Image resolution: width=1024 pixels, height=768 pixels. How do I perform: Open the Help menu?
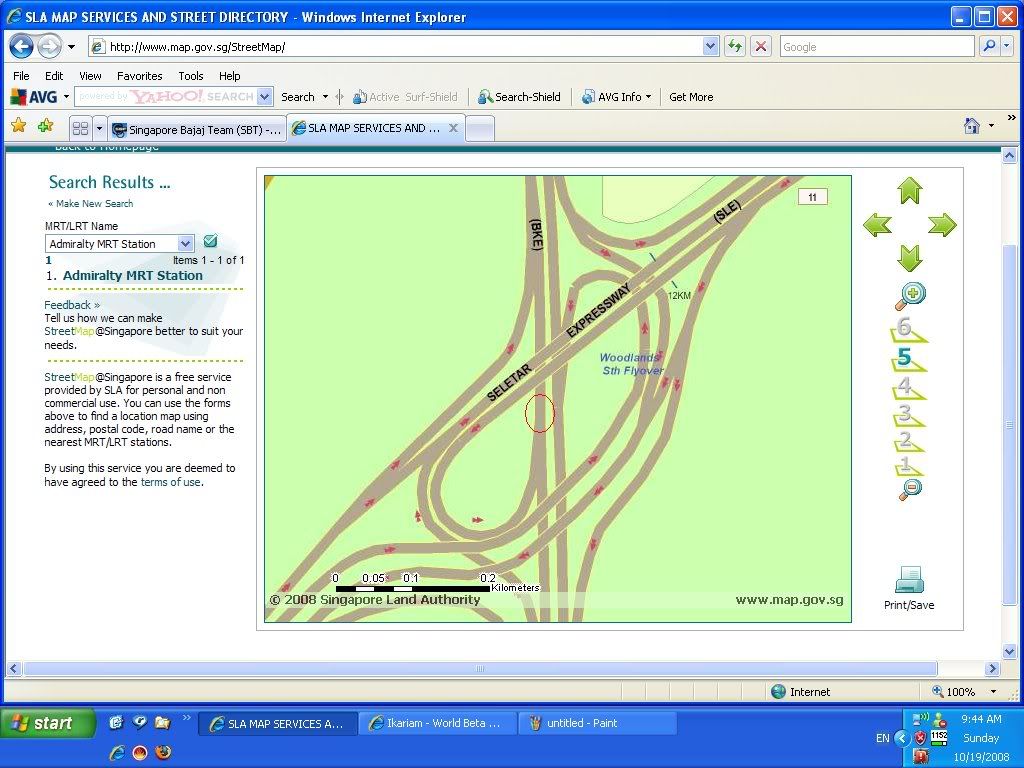click(229, 76)
